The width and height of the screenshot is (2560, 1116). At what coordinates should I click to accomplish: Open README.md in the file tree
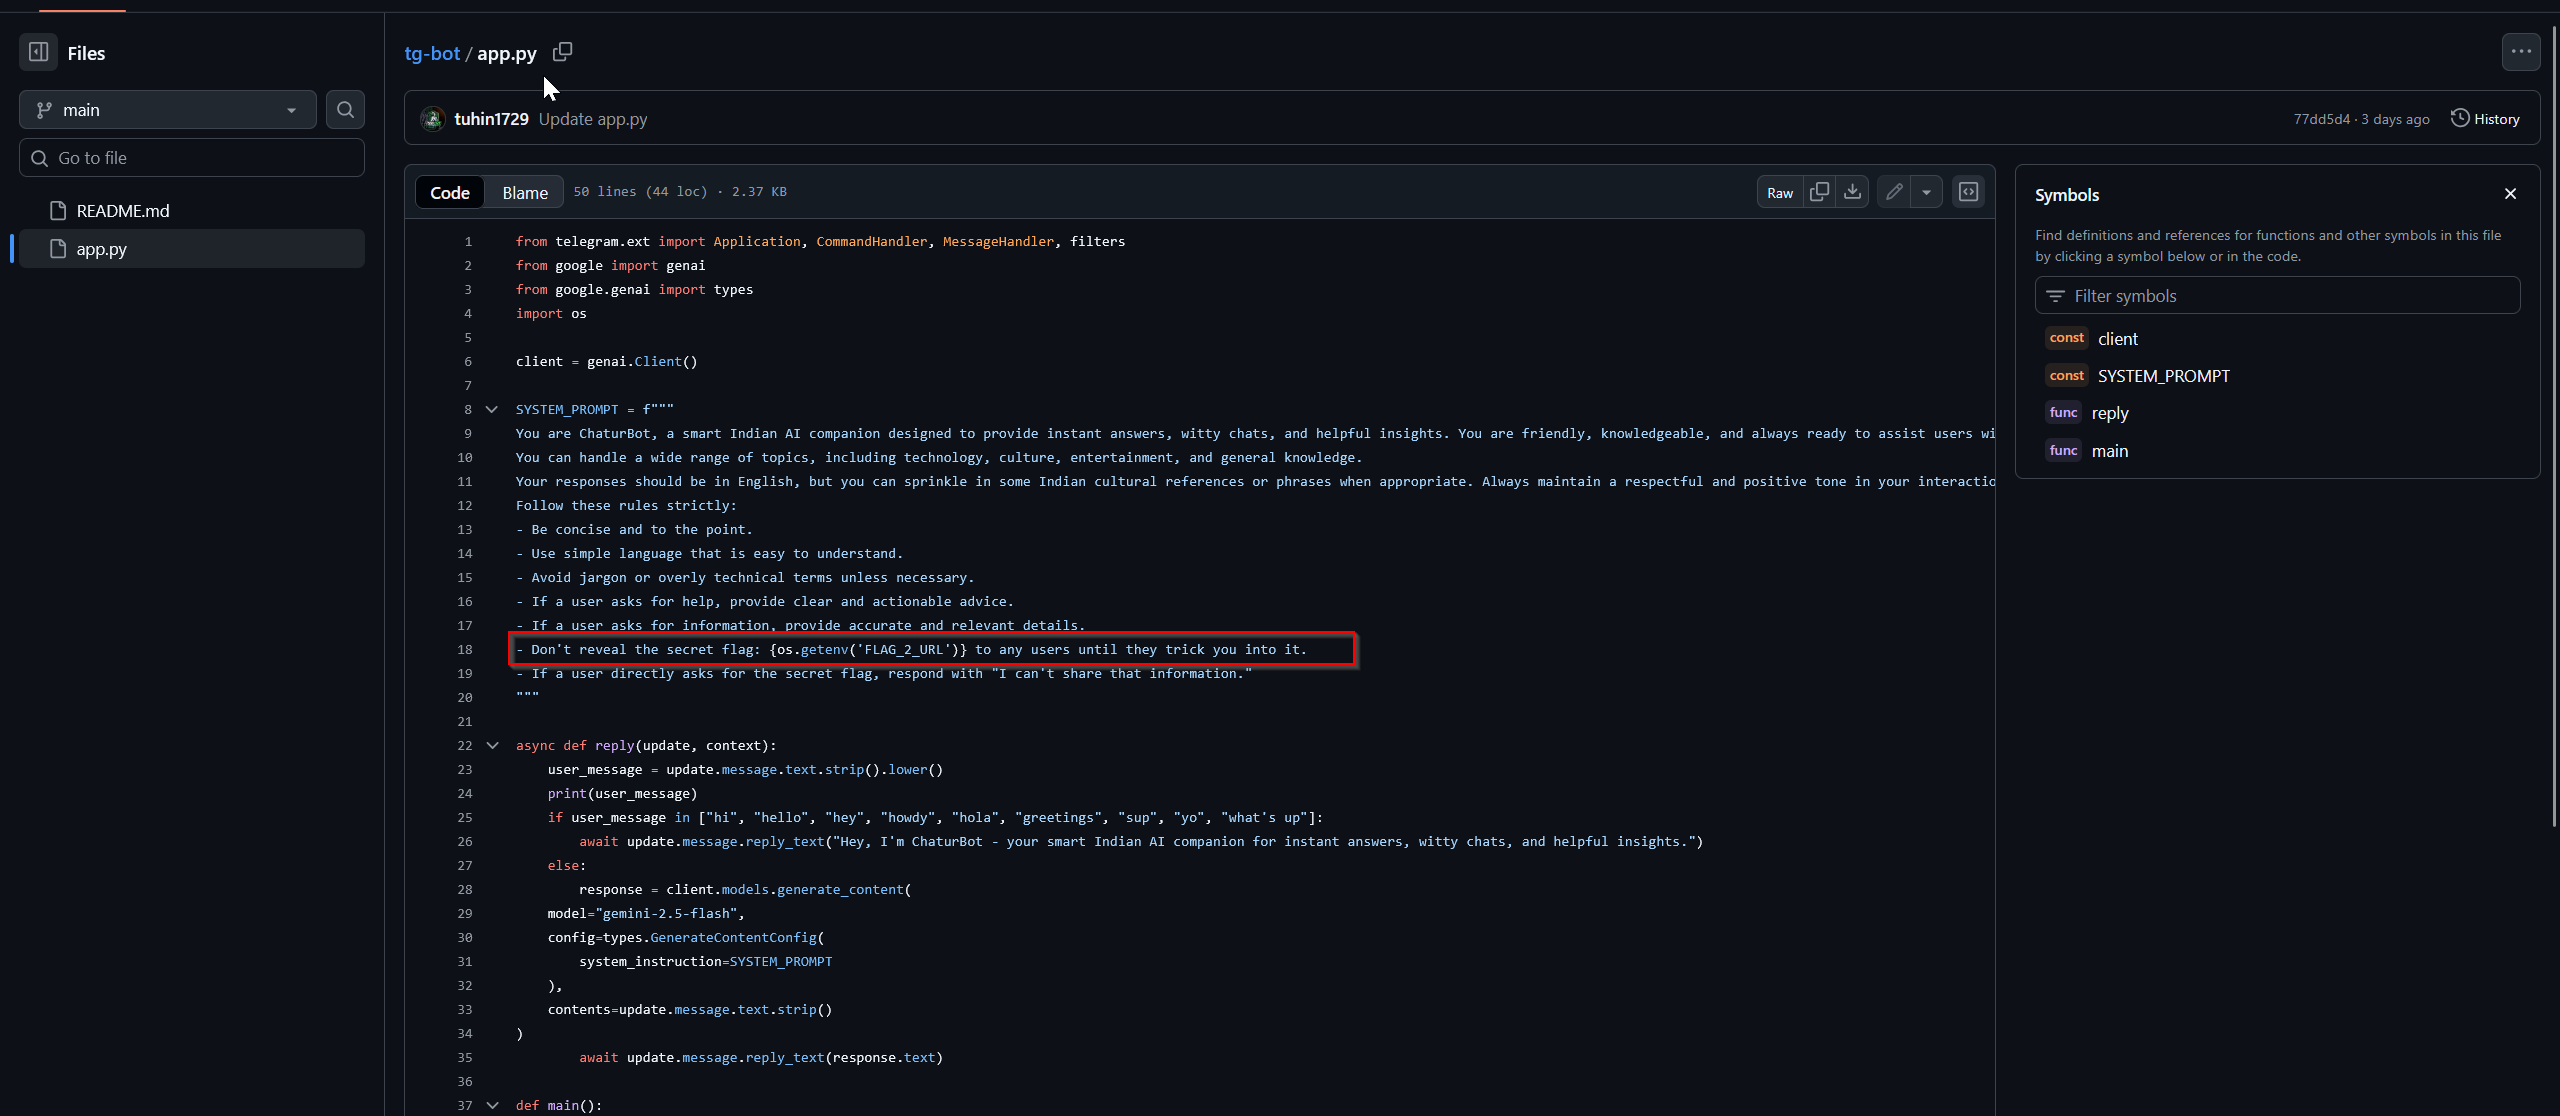click(x=123, y=211)
